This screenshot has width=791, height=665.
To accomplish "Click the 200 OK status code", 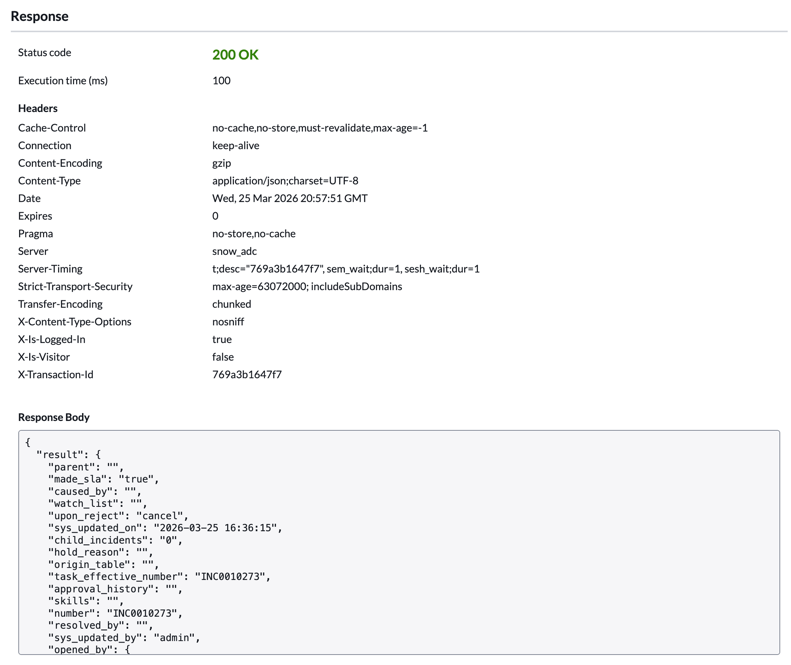I will point(235,54).
